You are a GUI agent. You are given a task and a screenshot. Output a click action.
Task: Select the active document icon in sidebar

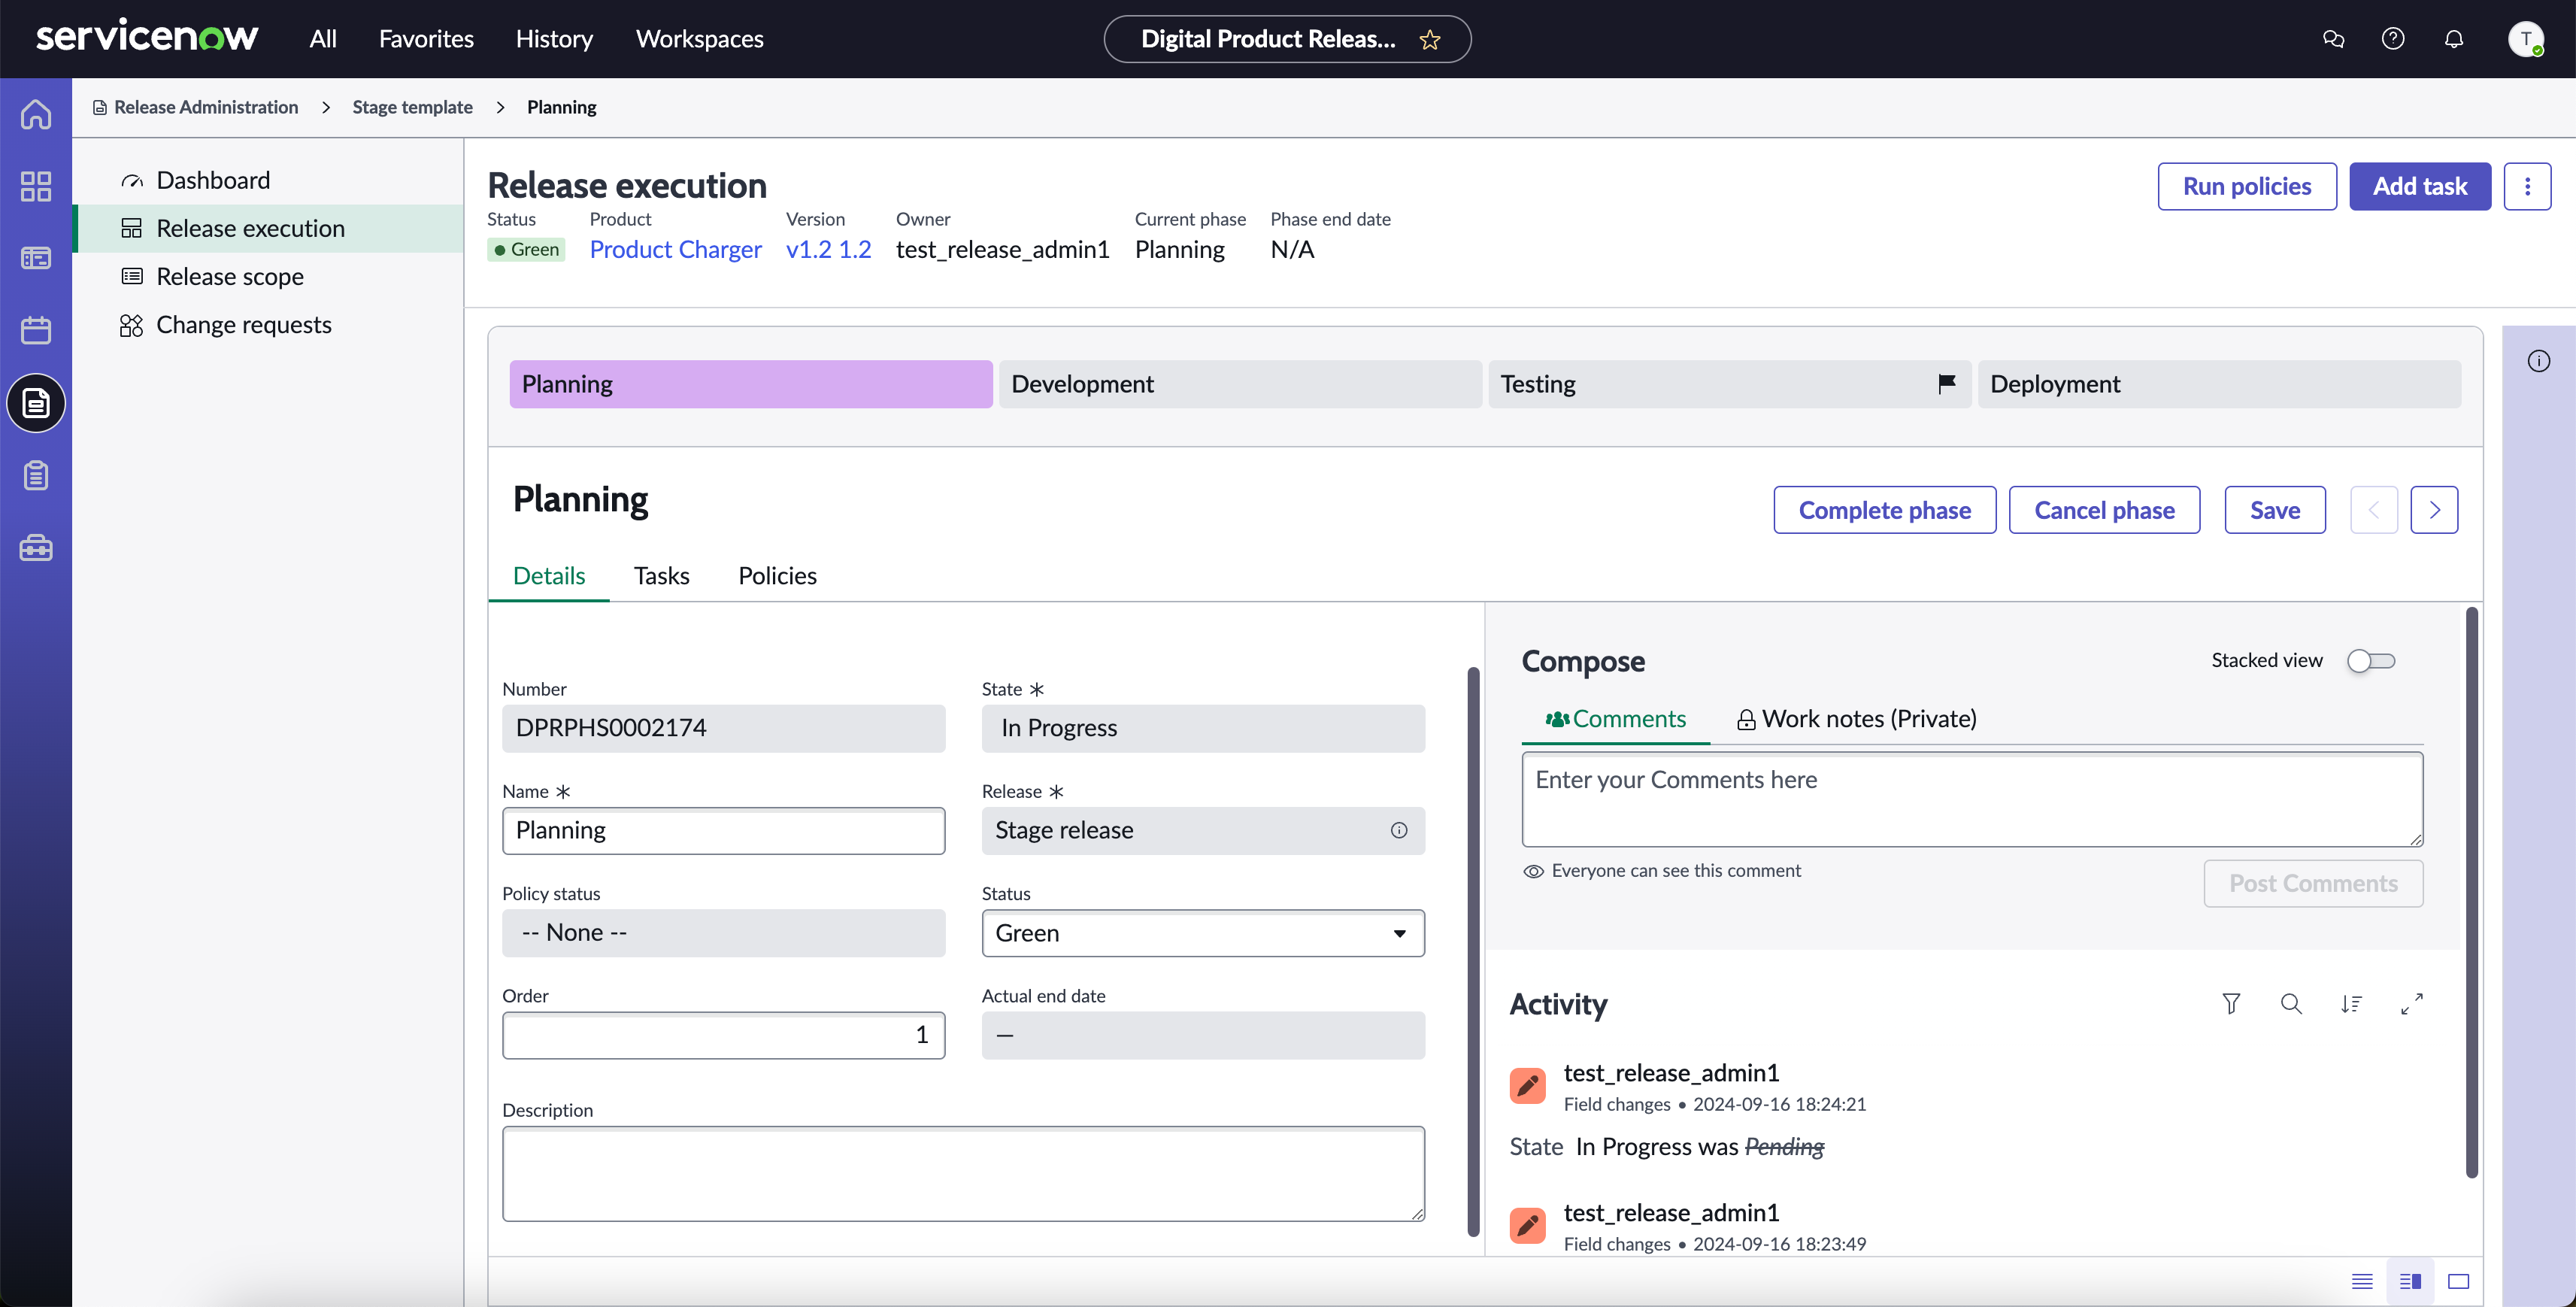point(36,403)
